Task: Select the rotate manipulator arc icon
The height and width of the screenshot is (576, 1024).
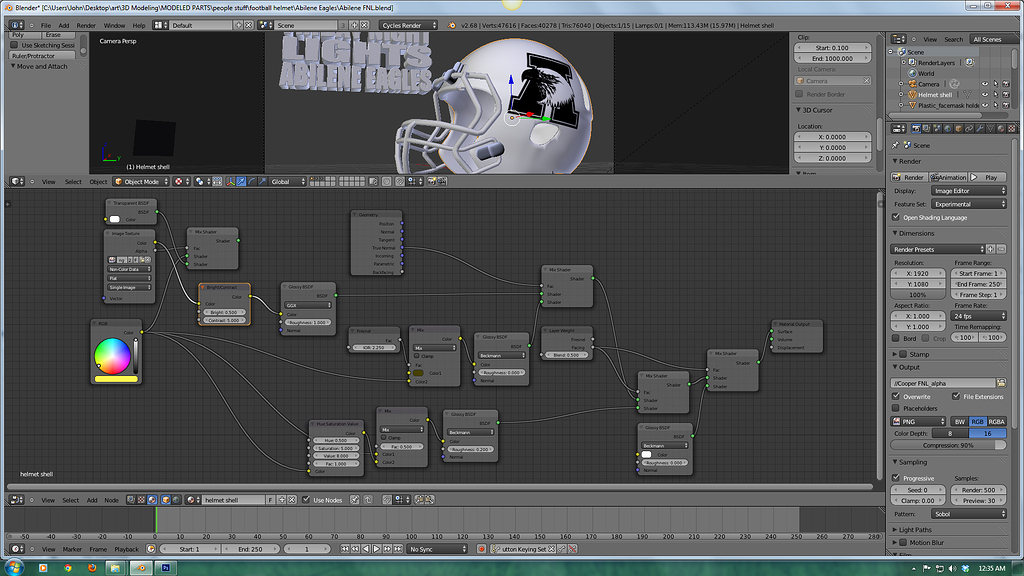Action: tap(252, 182)
